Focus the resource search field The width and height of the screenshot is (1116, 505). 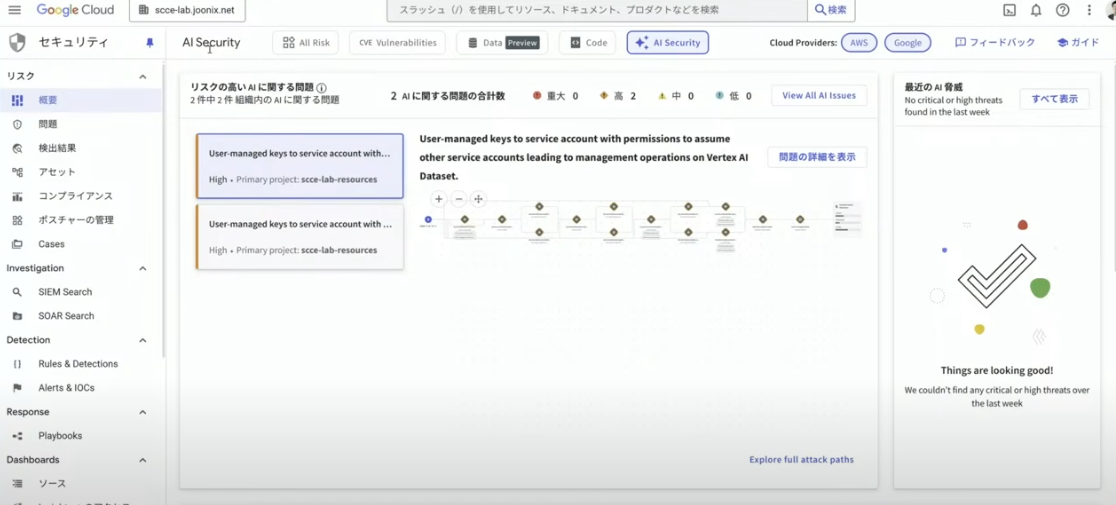[x=597, y=10]
